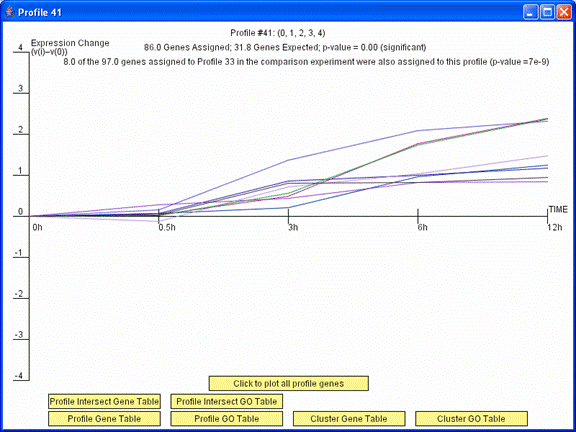Click the Profile #41 title text
The width and height of the screenshot is (576, 432).
[x=278, y=33]
